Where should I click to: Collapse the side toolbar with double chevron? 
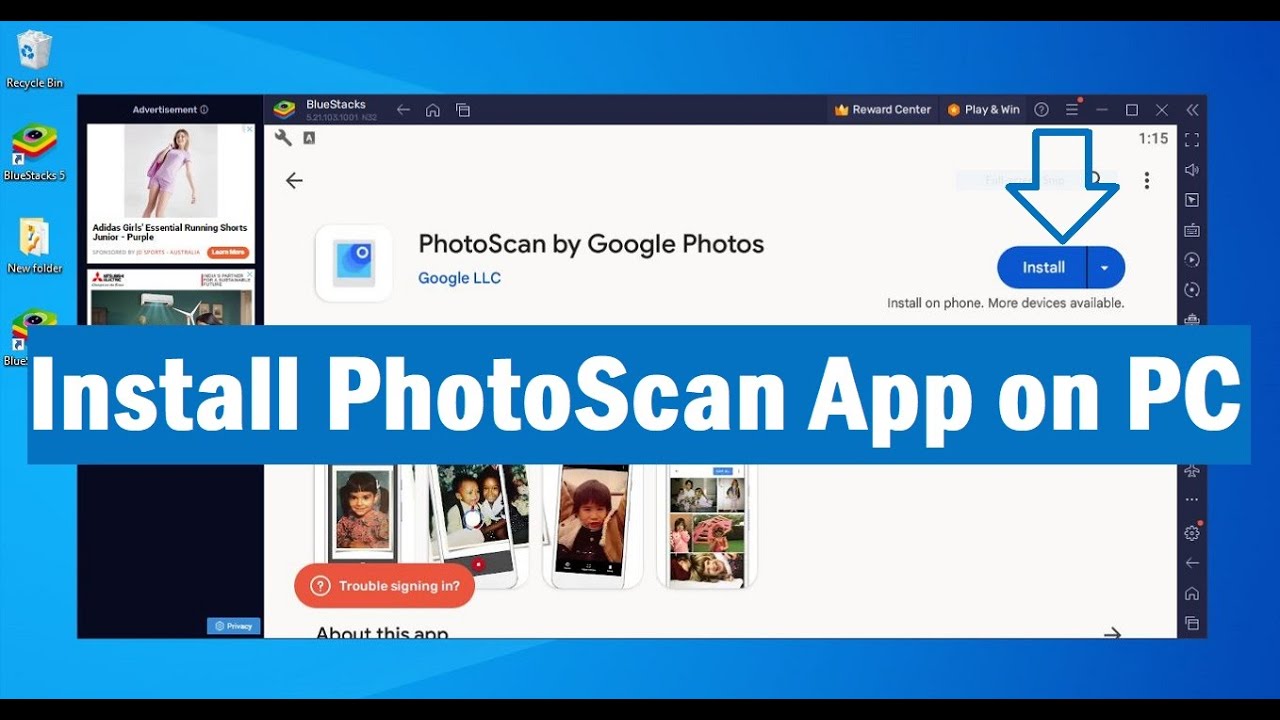click(x=1192, y=110)
